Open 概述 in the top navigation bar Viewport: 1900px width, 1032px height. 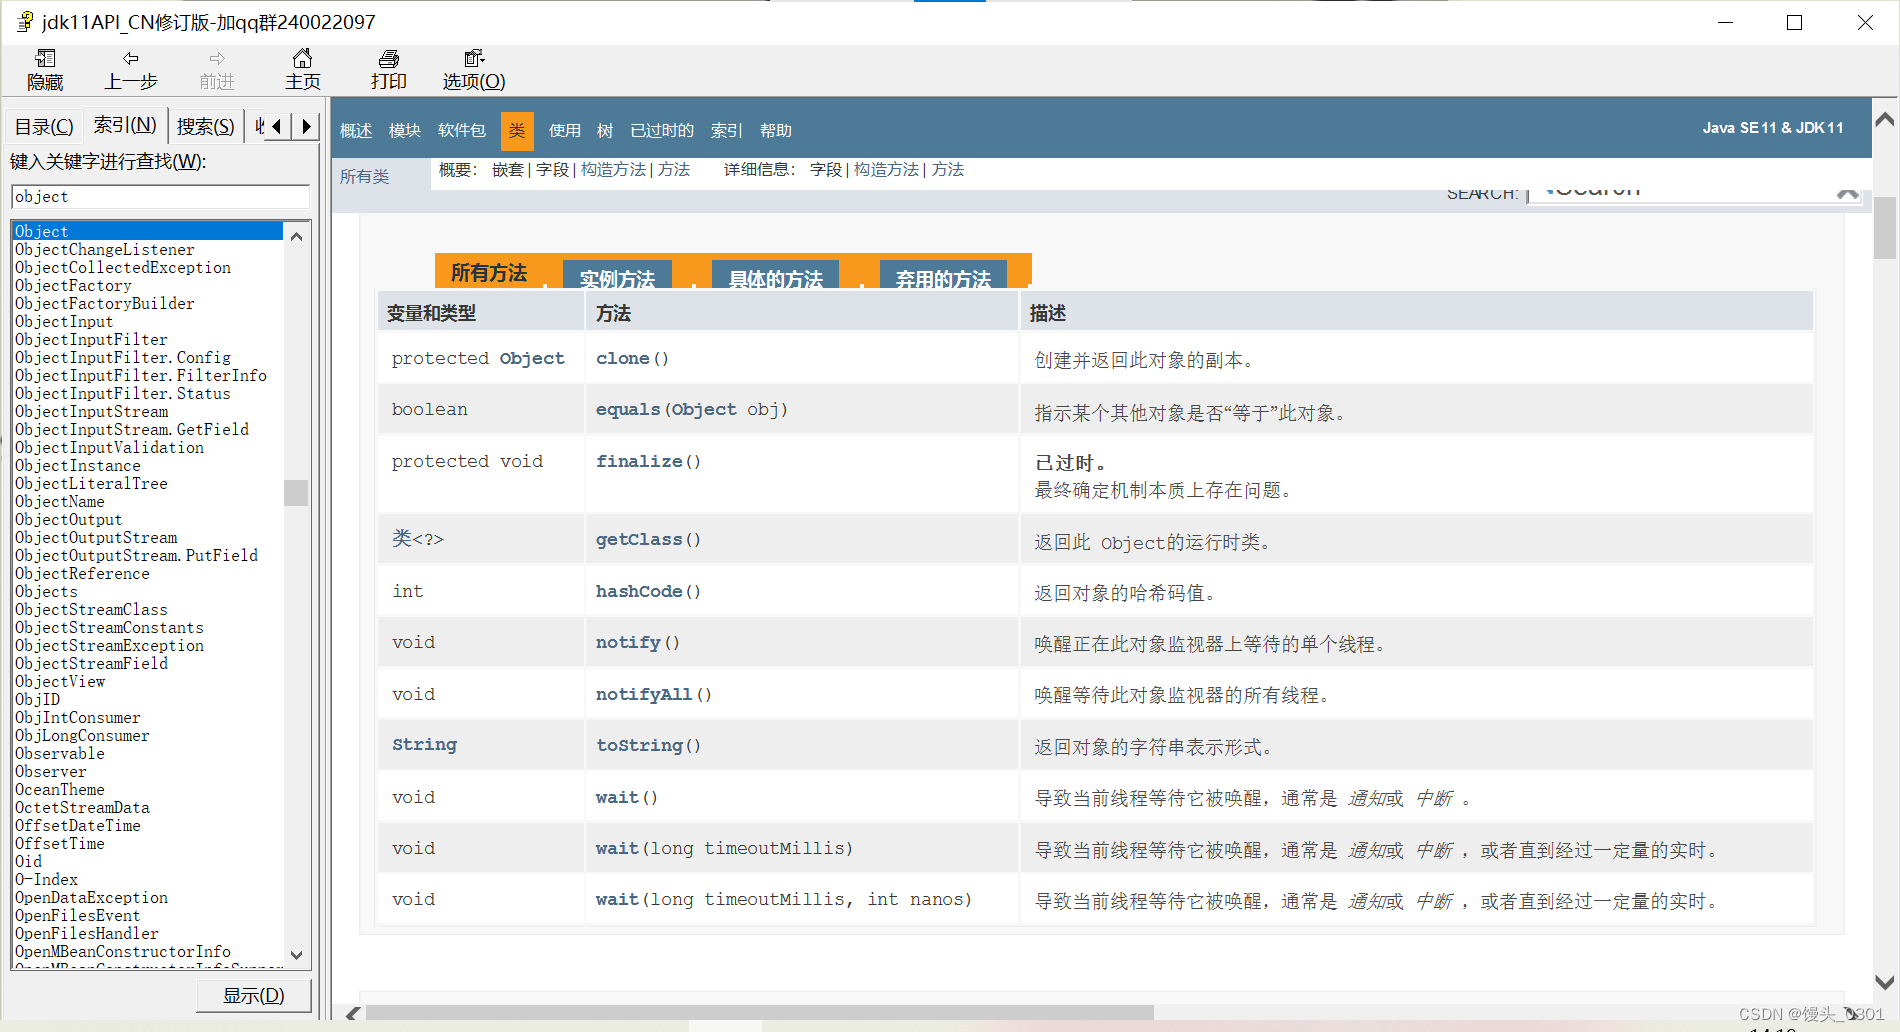tap(356, 131)
